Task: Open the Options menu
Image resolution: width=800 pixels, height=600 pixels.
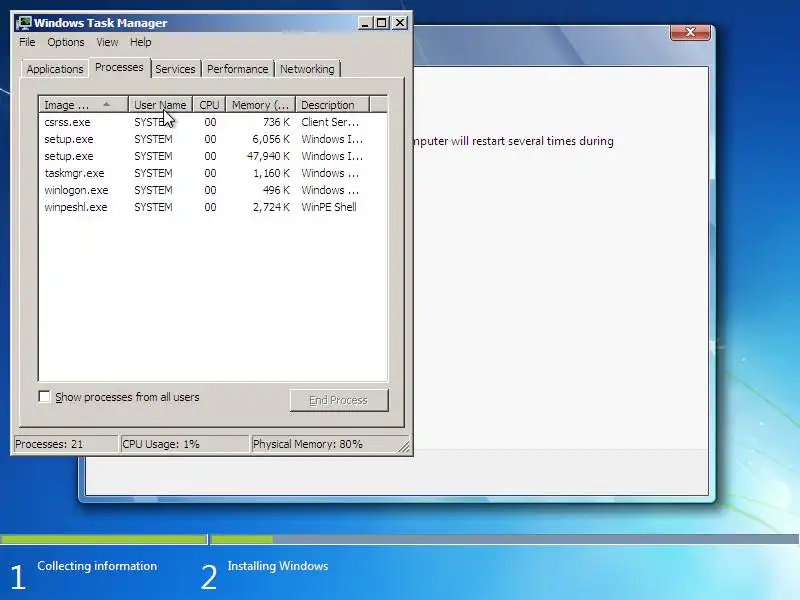Action: click(x=66, y=42)
